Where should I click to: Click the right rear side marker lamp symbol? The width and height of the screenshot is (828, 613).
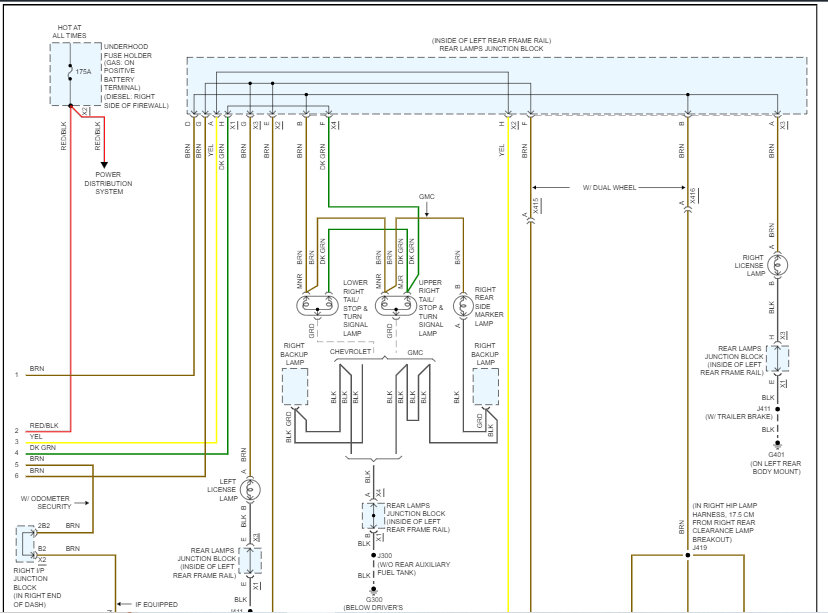tap(459, 304)
